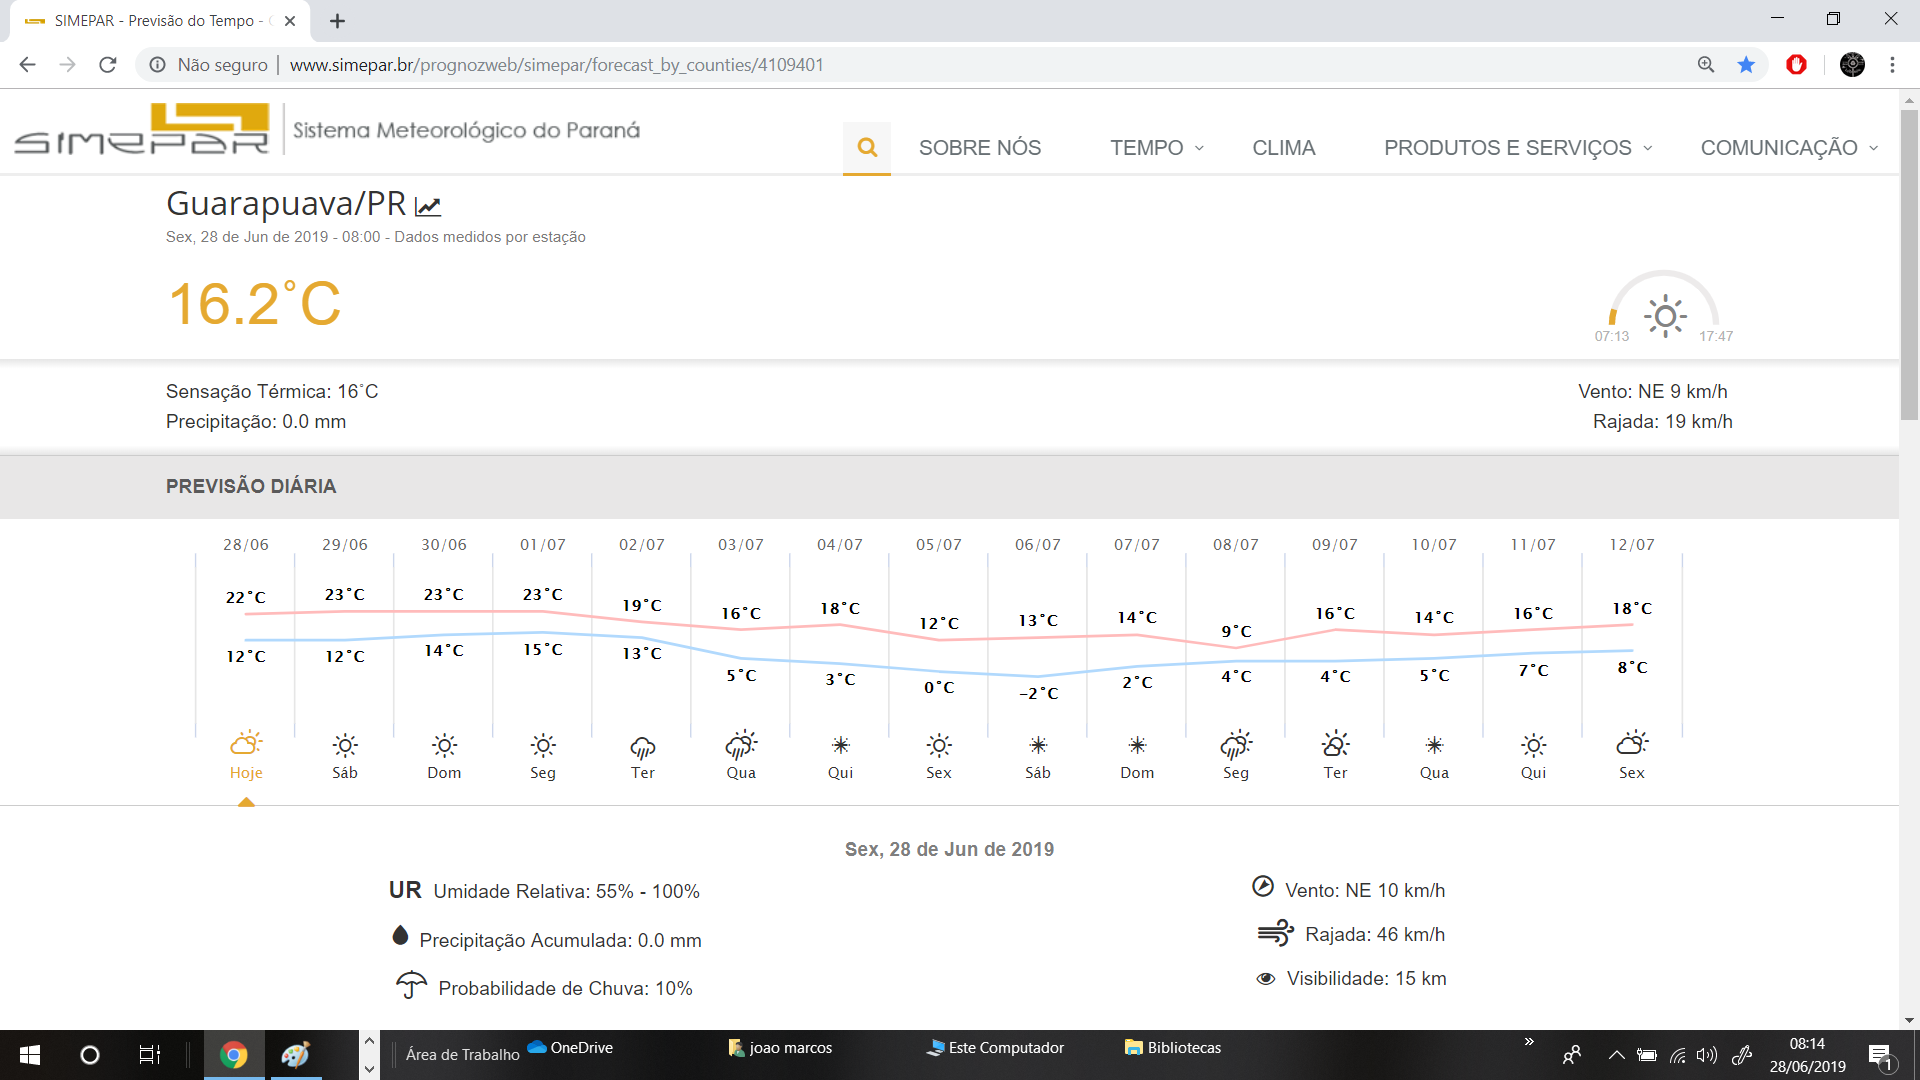Select the sunny icon for Sáb 29/06
Viewport: 1920px width, 1080px height.
coord(345,746)
